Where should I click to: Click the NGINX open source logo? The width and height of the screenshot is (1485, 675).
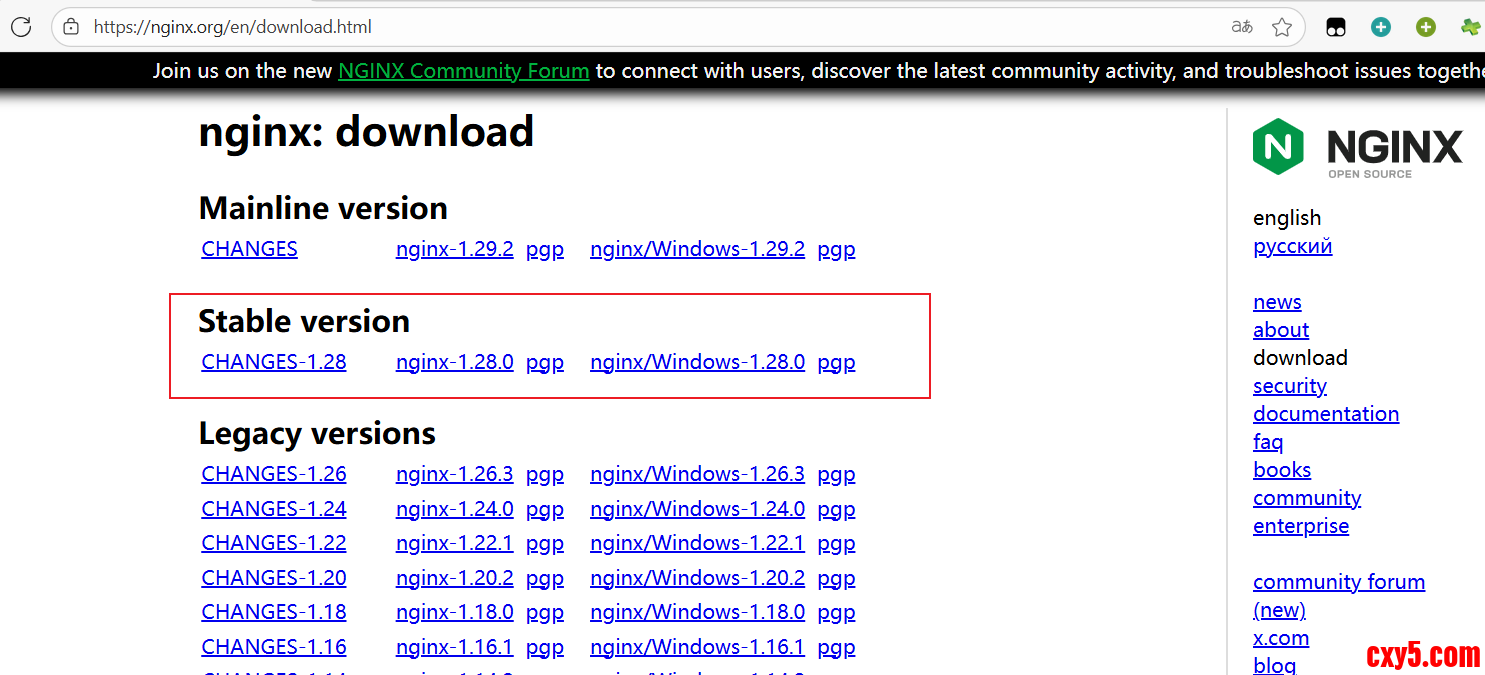1357,147
